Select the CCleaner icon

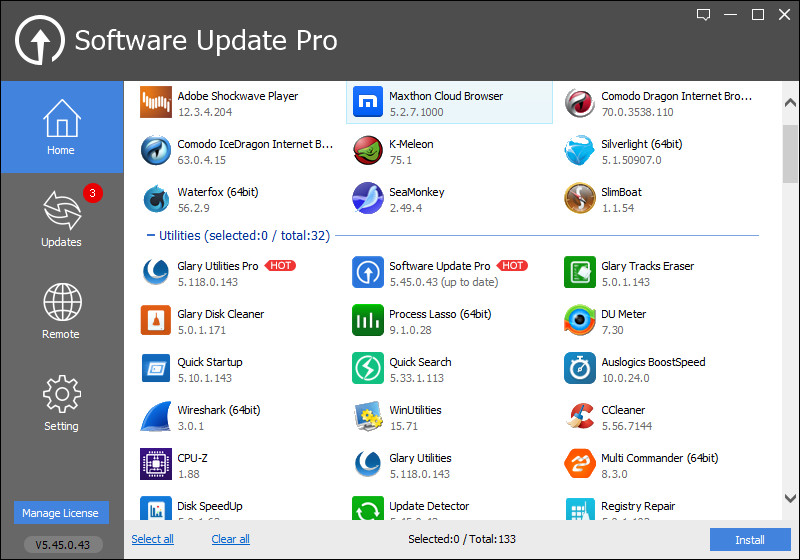[x=580, y=416]
